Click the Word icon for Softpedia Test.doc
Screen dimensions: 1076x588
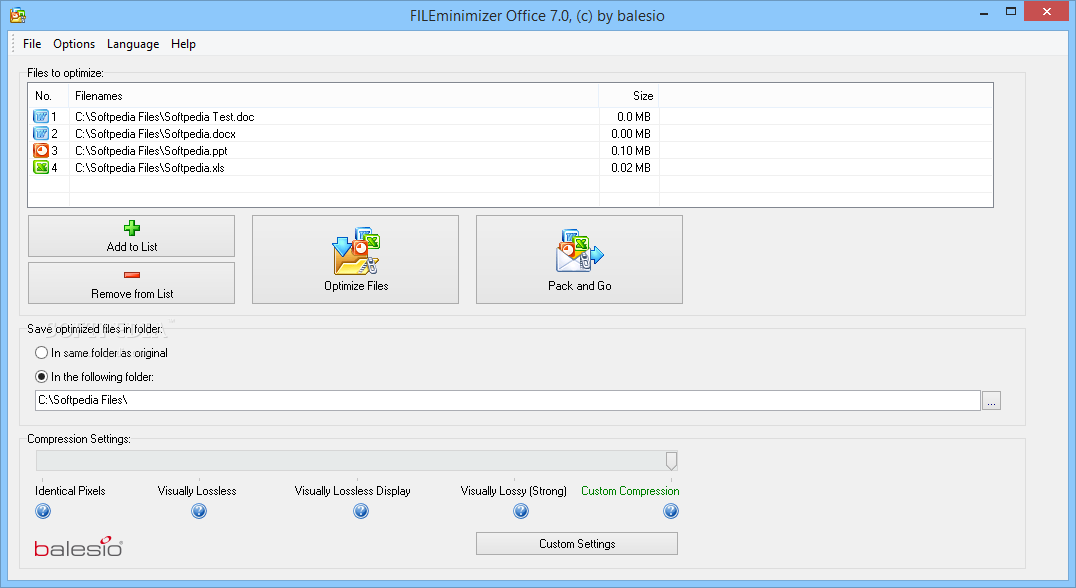tap(40, 117)
